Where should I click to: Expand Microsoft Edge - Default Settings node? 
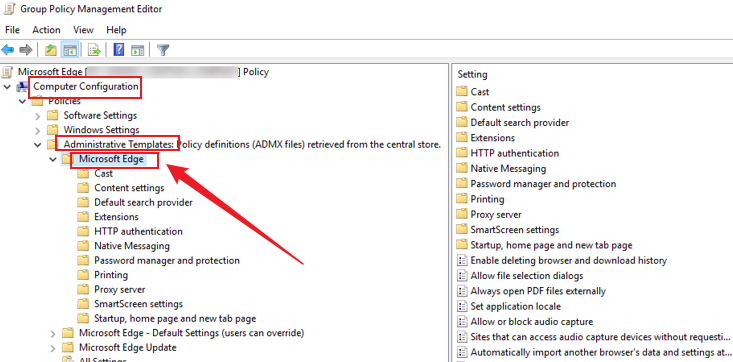point(53,333)
